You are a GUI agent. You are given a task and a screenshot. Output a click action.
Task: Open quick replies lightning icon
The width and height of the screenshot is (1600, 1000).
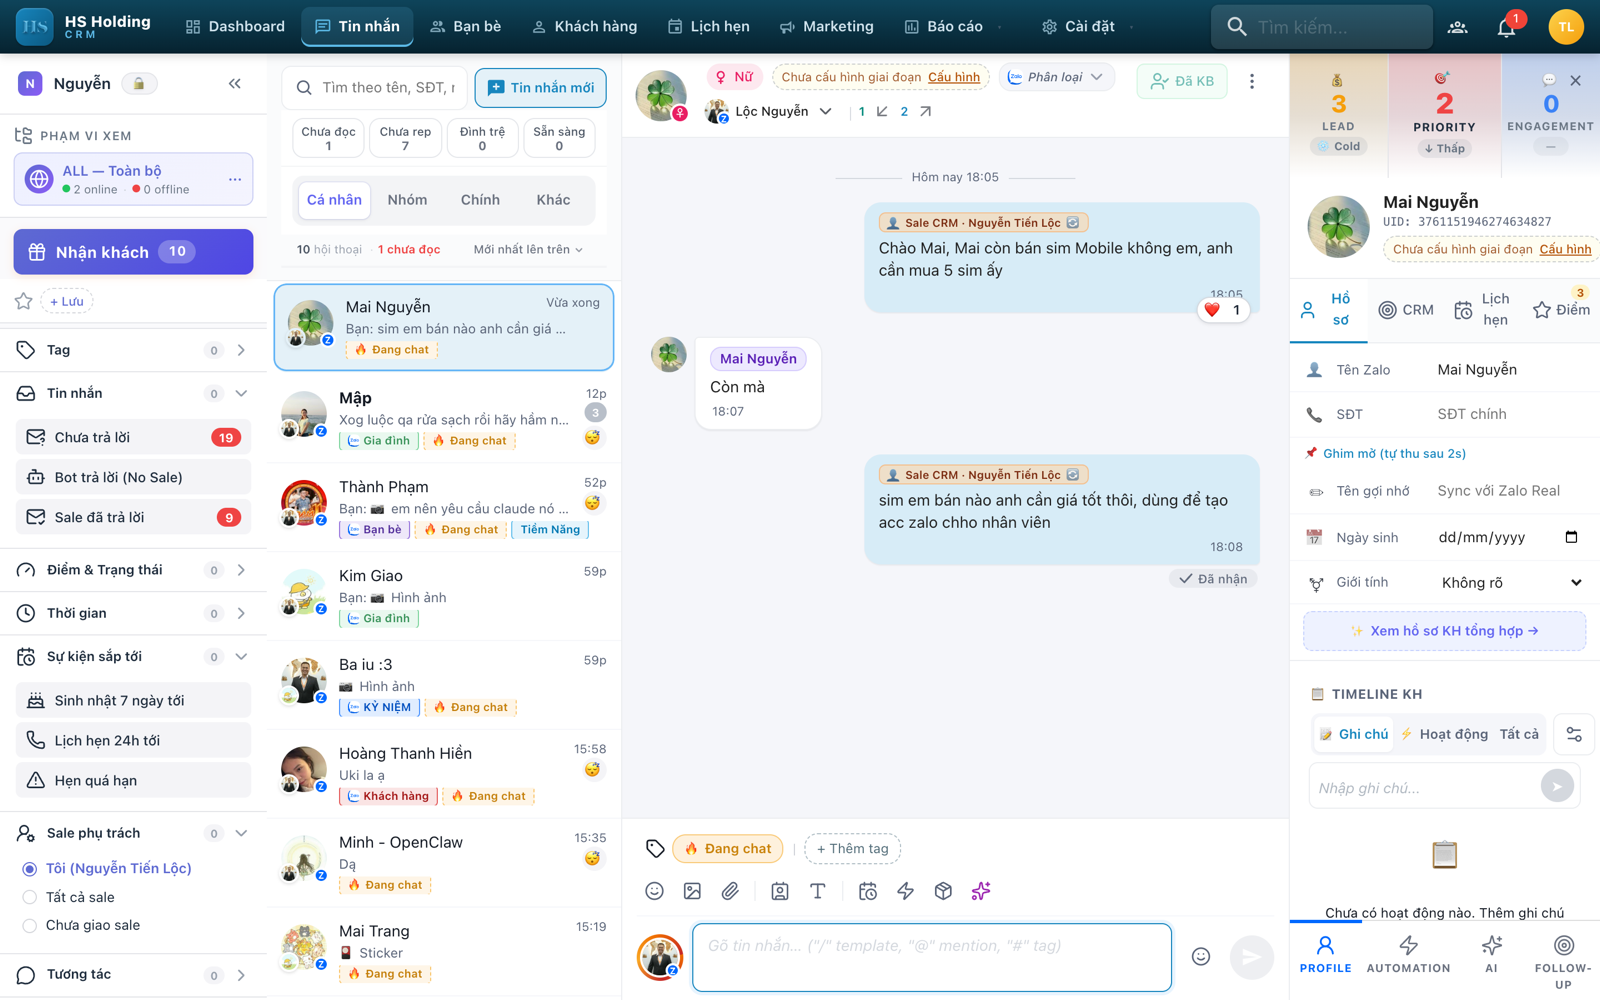(906, 891)
